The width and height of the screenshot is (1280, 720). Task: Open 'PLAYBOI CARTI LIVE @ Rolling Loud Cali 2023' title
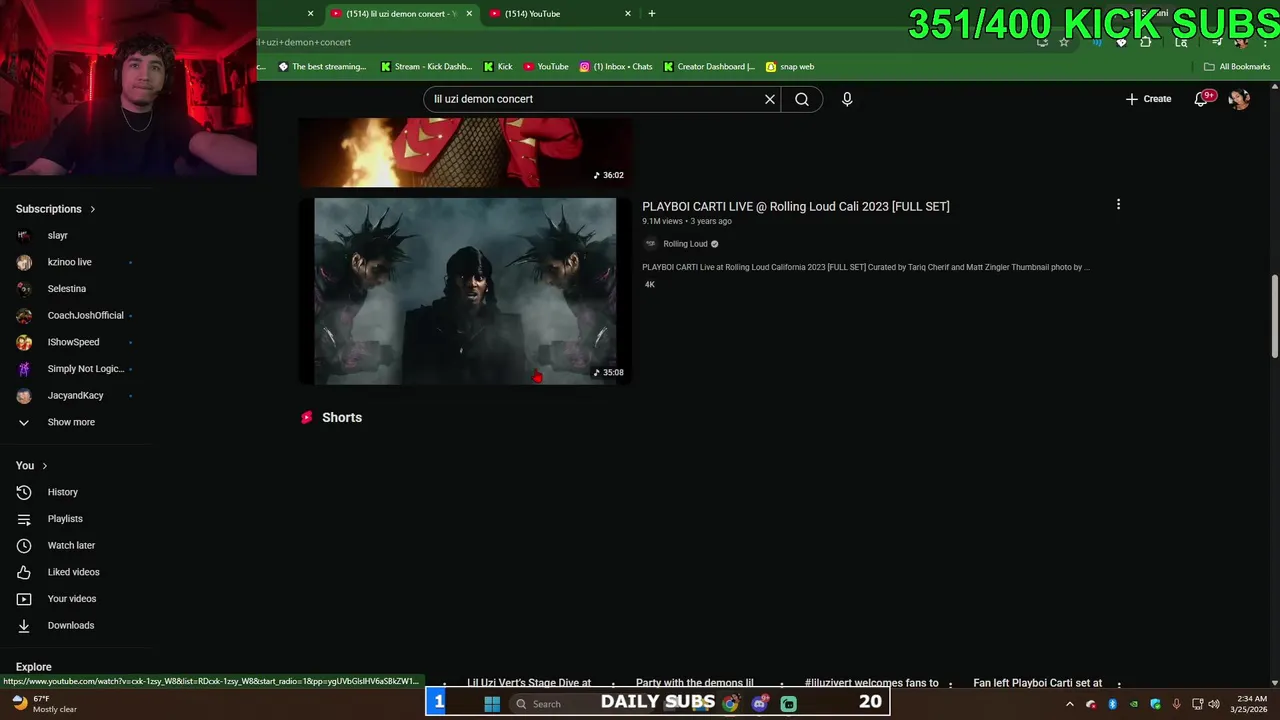pos(796,206)
